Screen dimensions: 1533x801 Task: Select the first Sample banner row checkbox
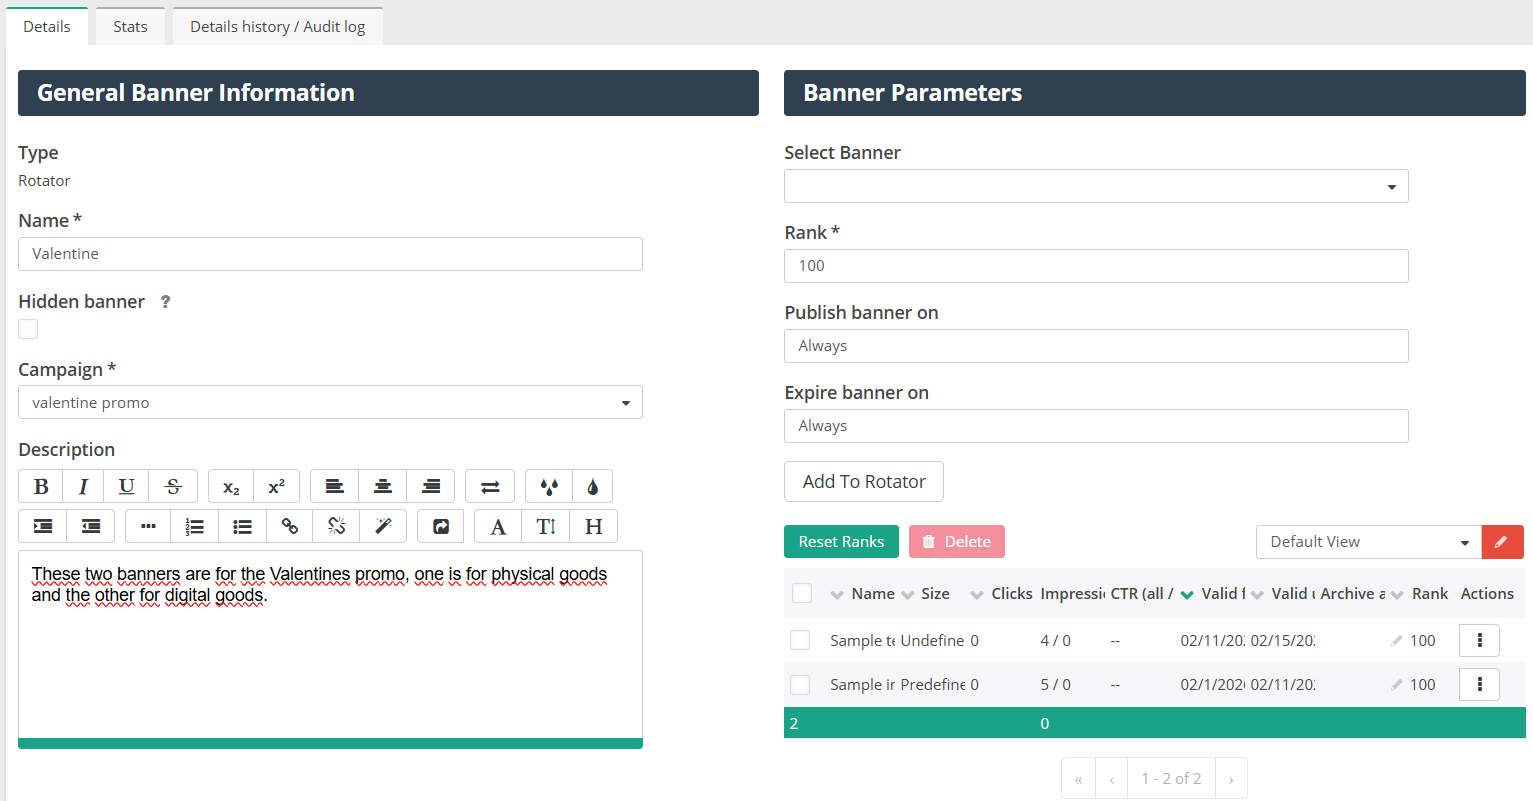800,640
